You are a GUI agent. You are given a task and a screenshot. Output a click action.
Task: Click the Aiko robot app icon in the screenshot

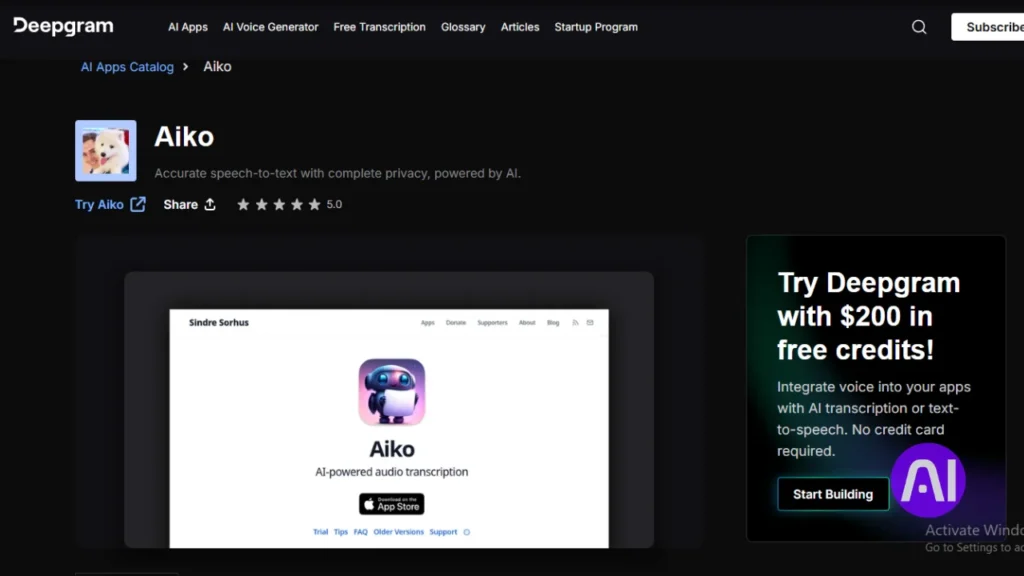[x=391, y=393]
